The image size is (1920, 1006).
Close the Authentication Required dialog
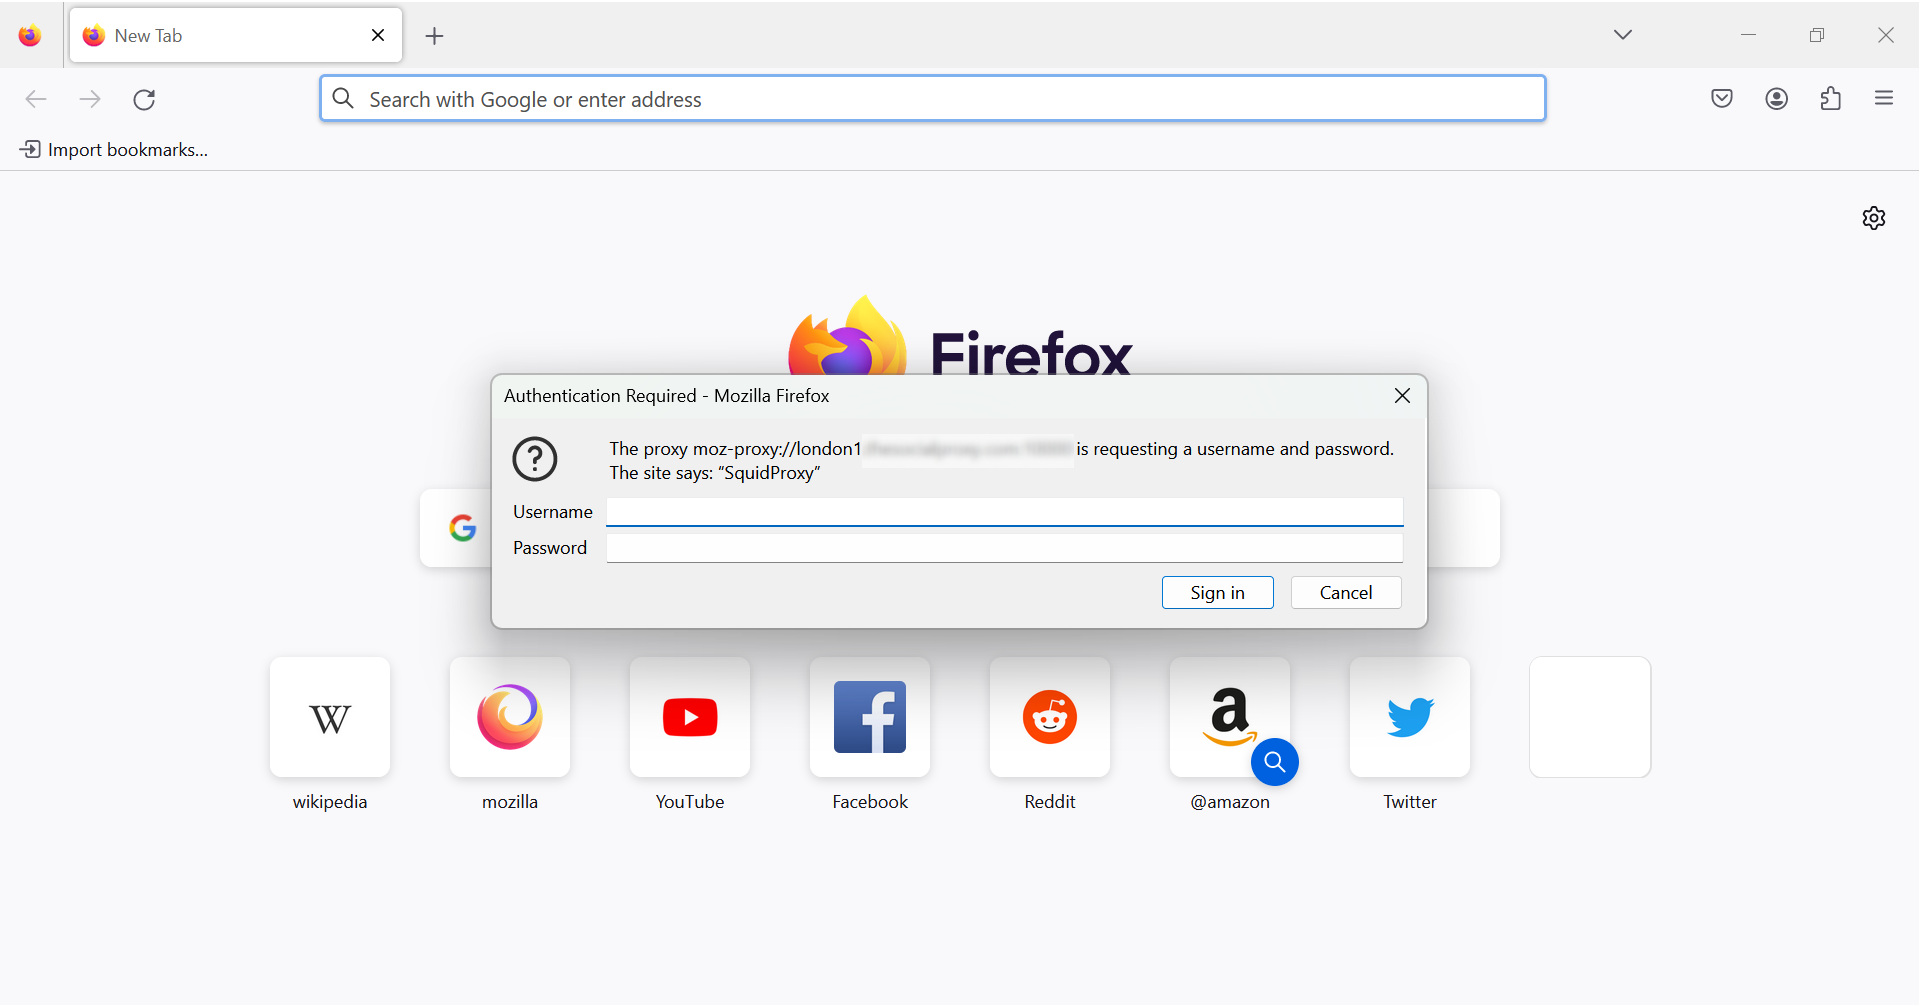[x=1402, y=396]
